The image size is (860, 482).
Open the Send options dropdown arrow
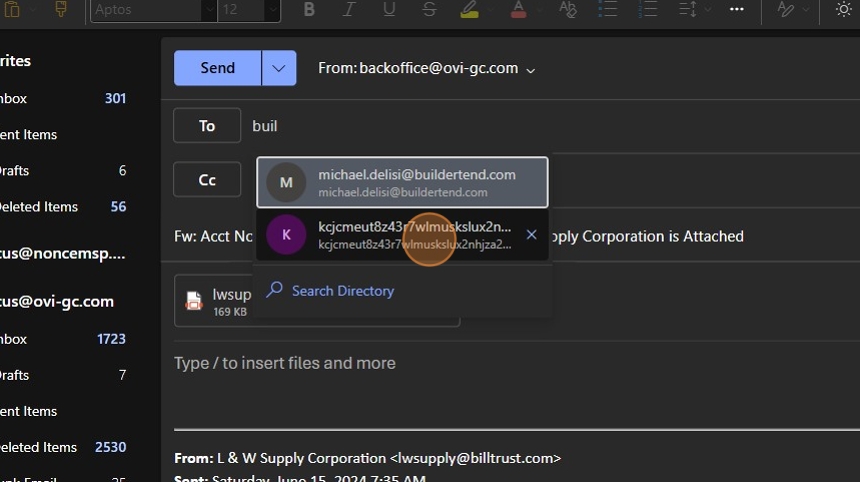[279, 68]
